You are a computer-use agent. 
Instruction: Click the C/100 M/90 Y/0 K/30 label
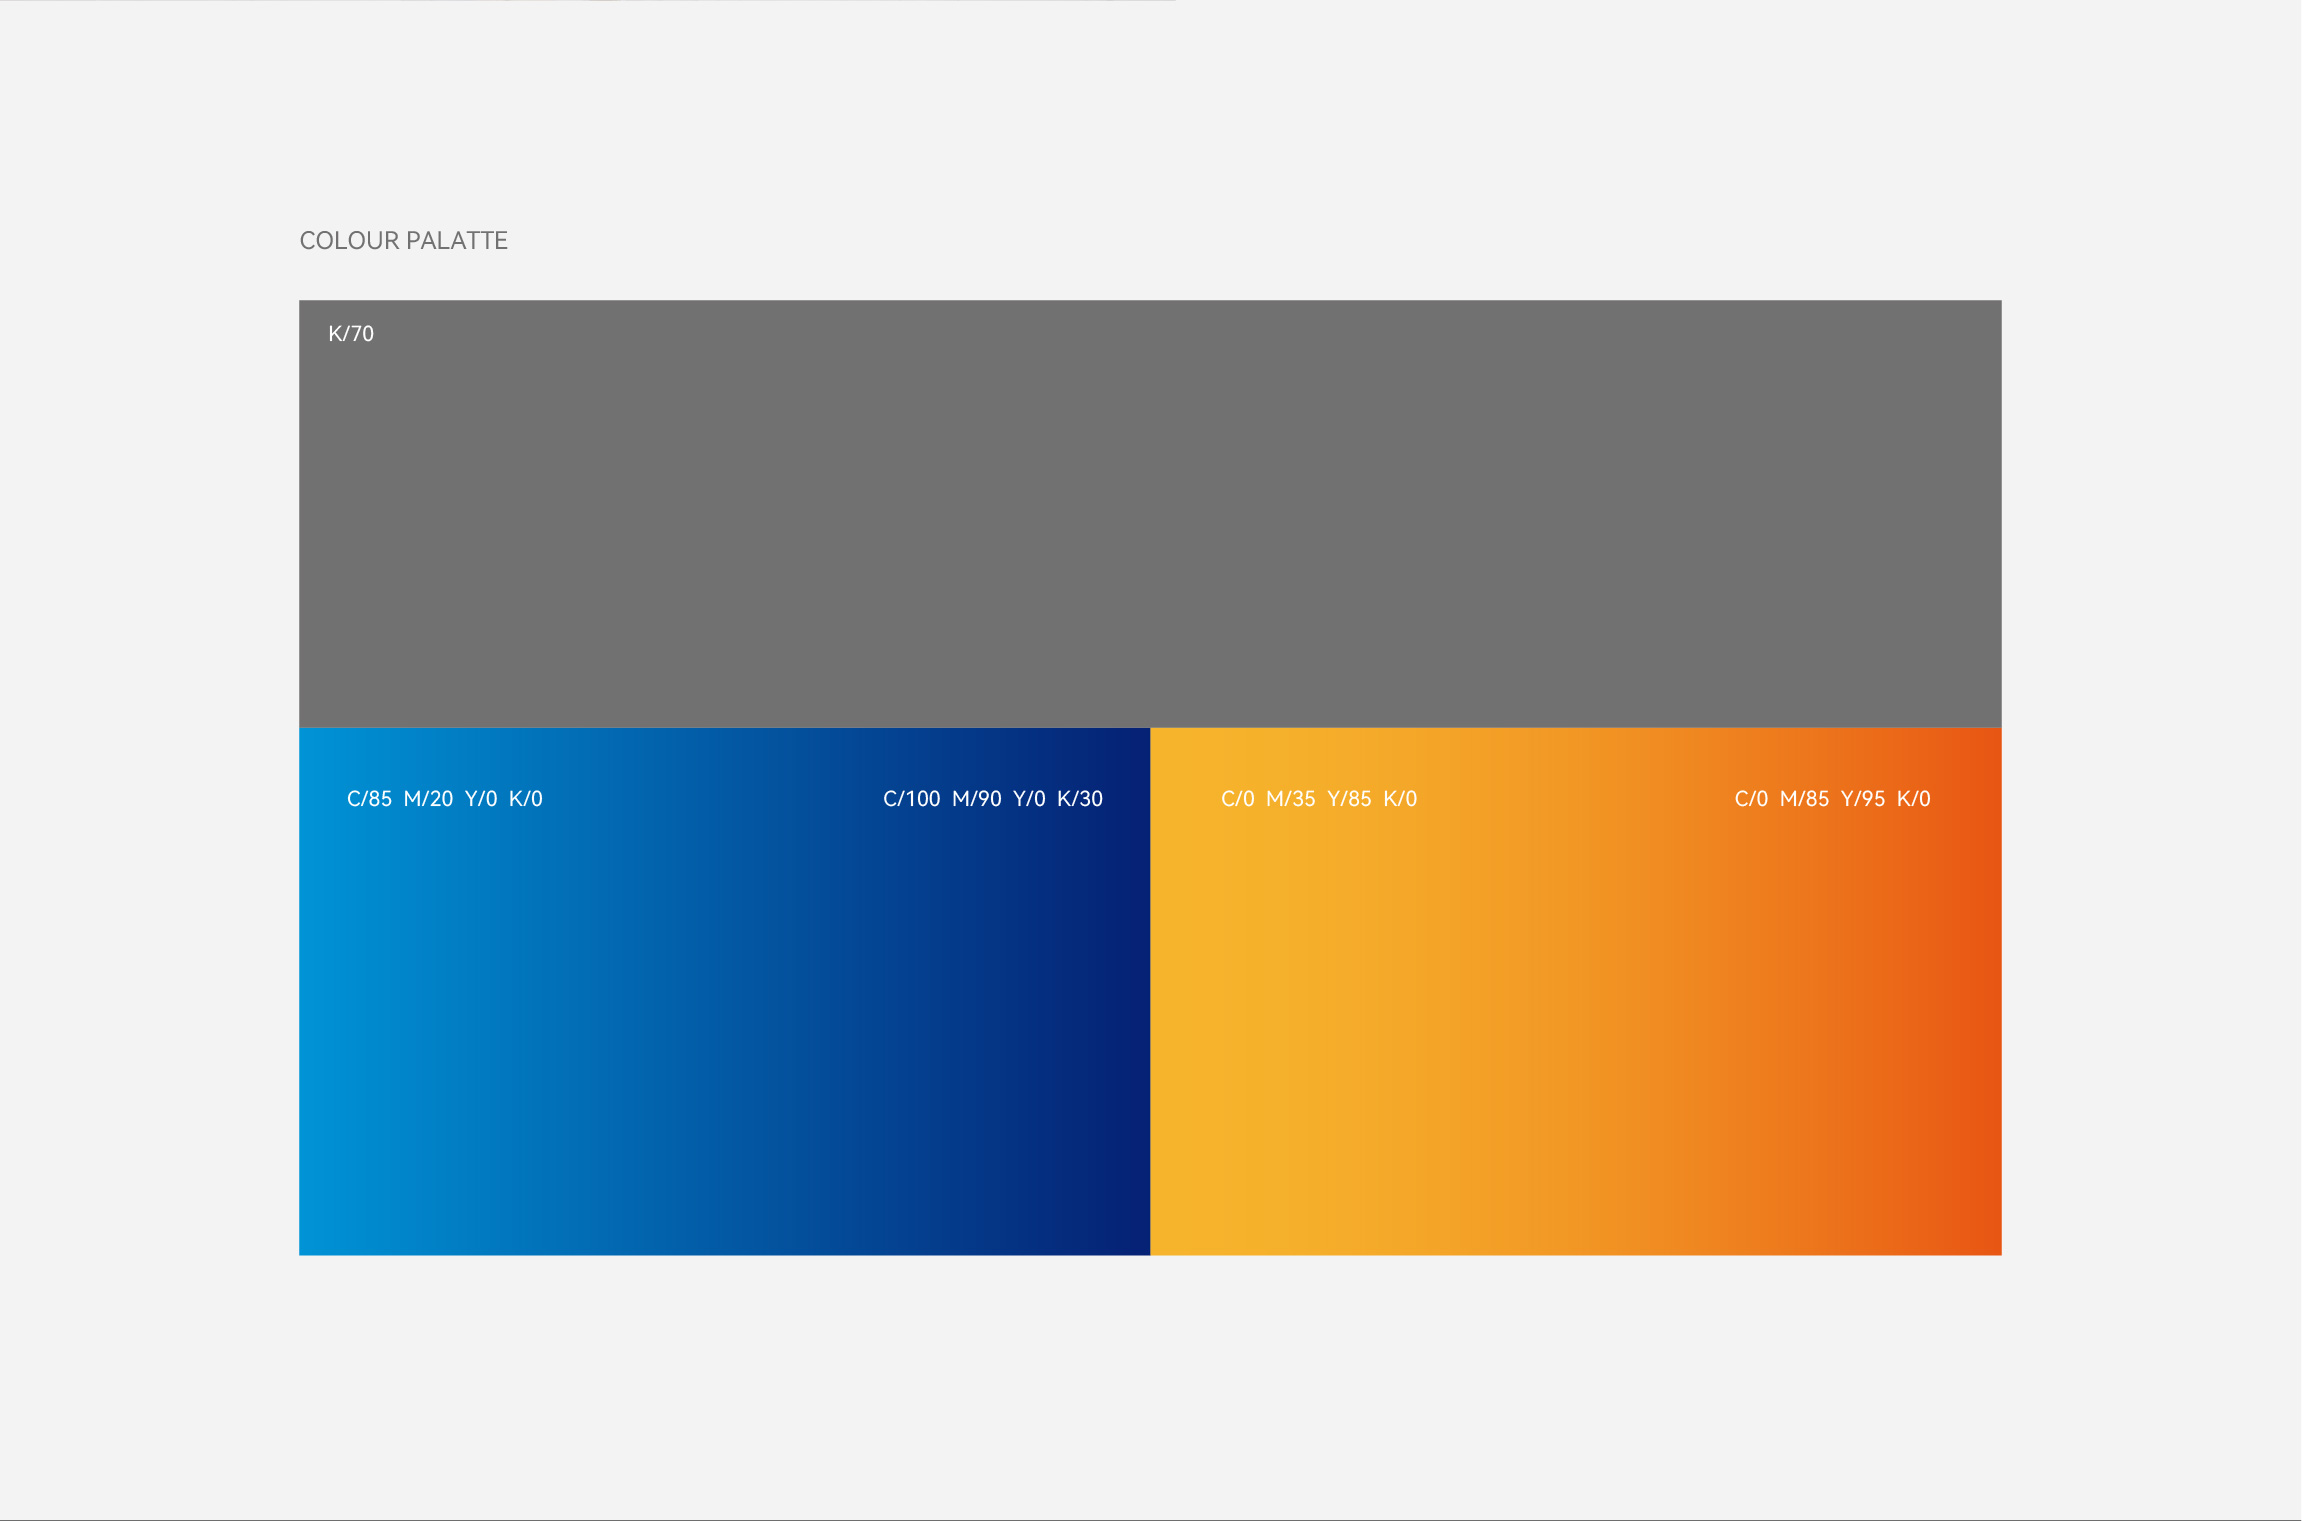click(993, 799)
